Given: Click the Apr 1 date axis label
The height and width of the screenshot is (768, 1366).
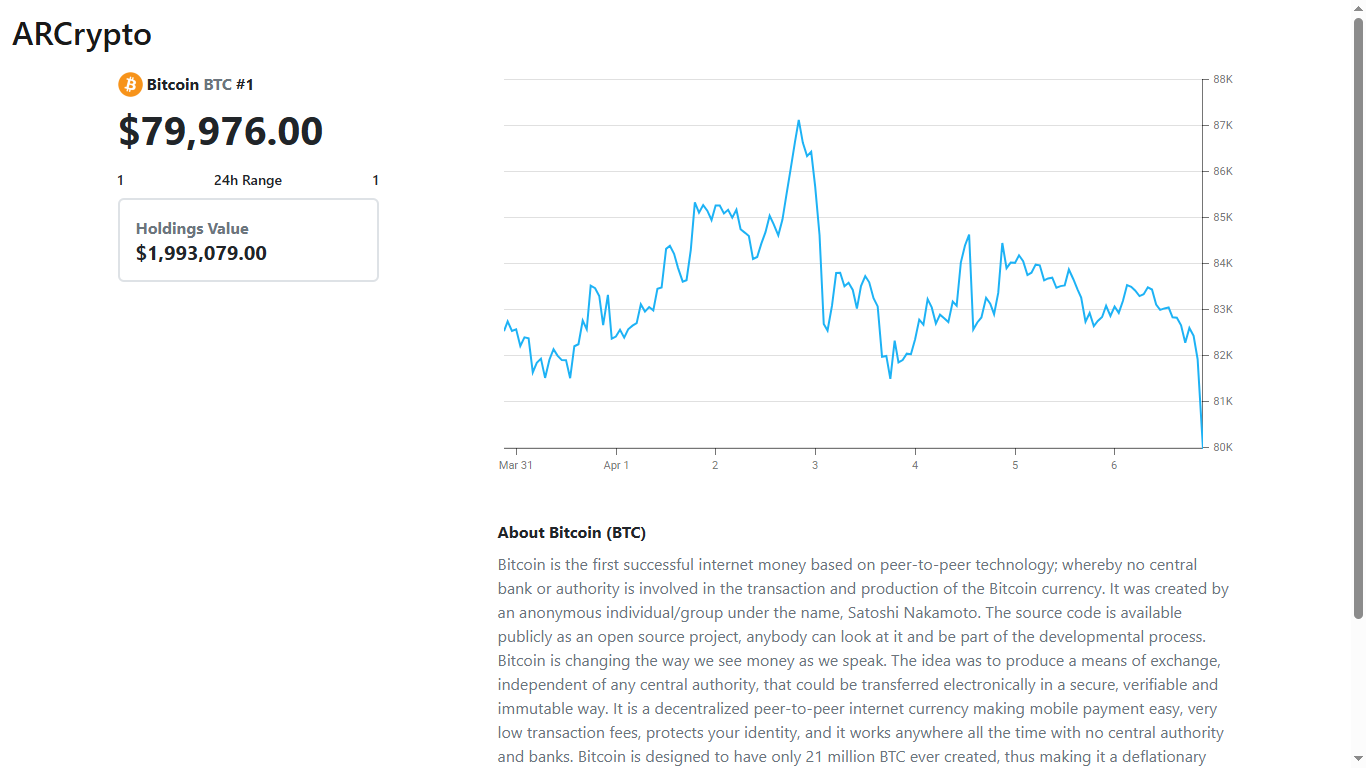Looking at the screenshot, I should click(616, 465).
